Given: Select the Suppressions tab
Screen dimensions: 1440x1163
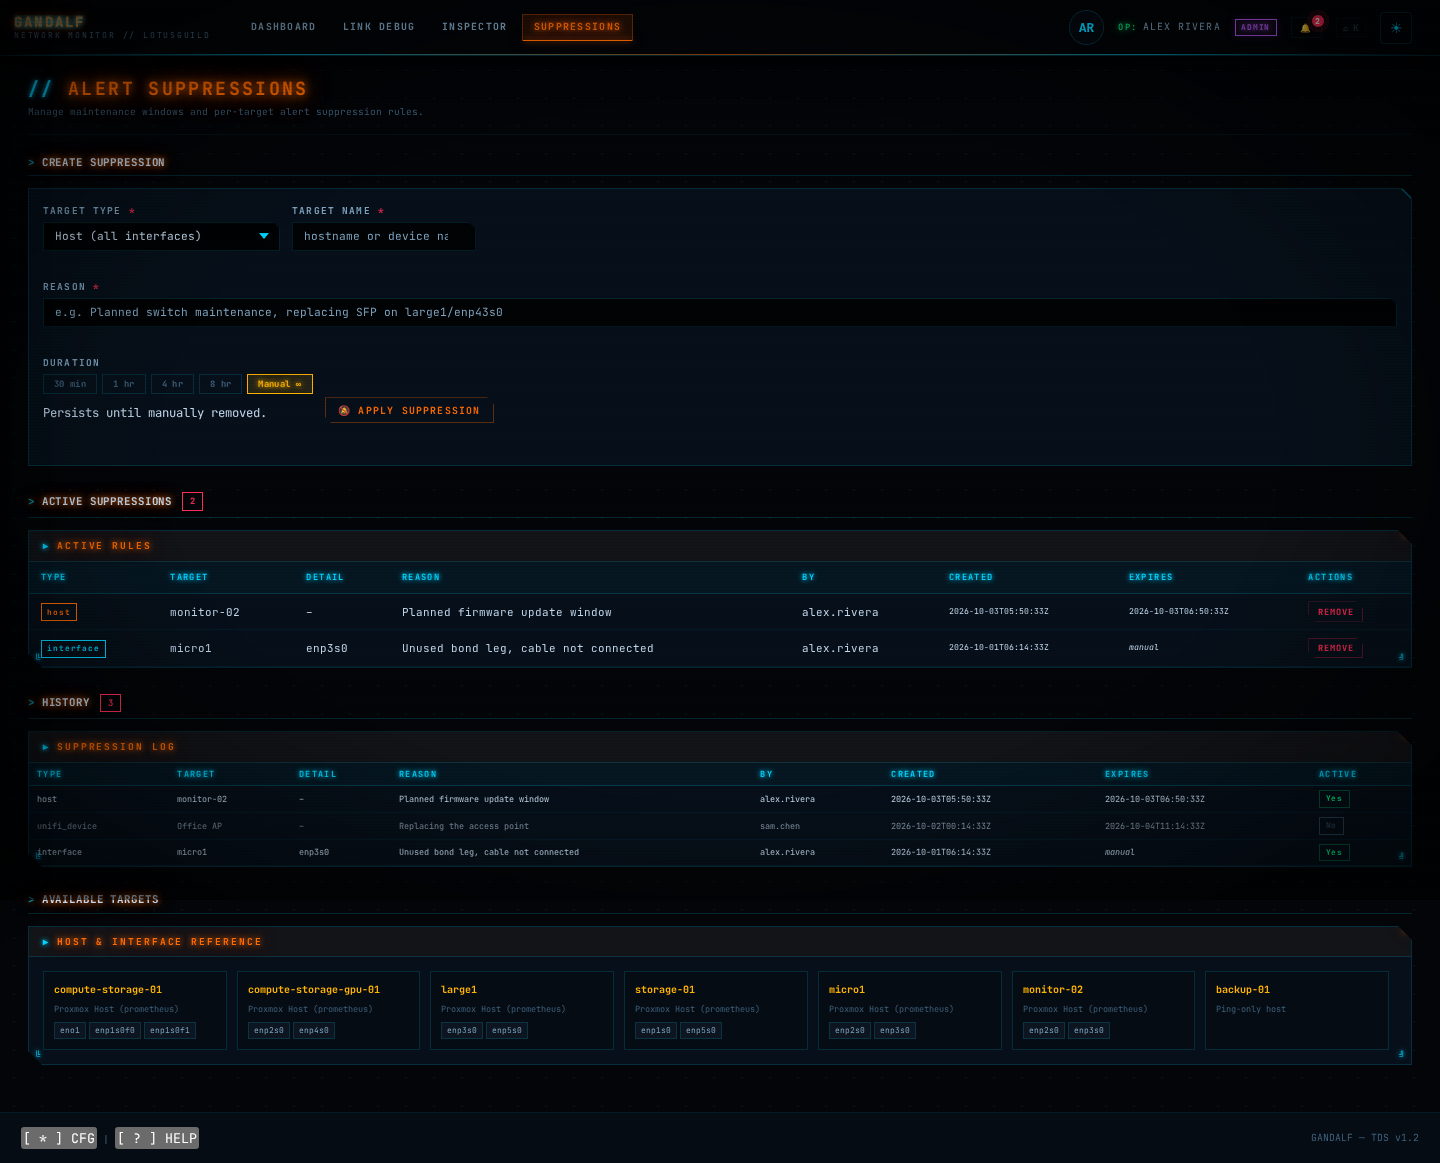Looking at the screenshot, I should tap(577, 27).
